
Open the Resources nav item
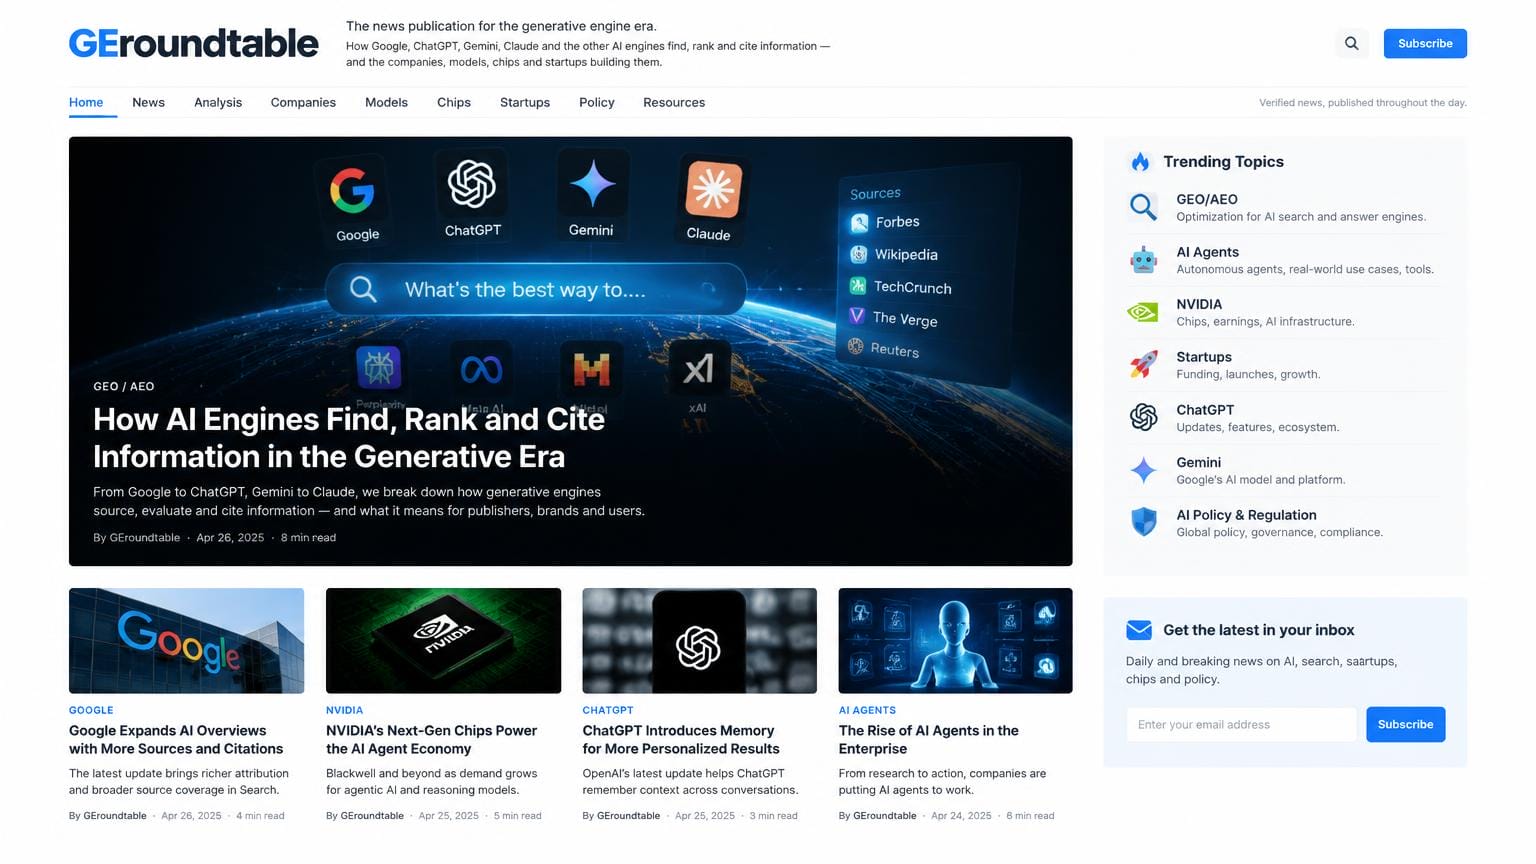click(674, 102)
